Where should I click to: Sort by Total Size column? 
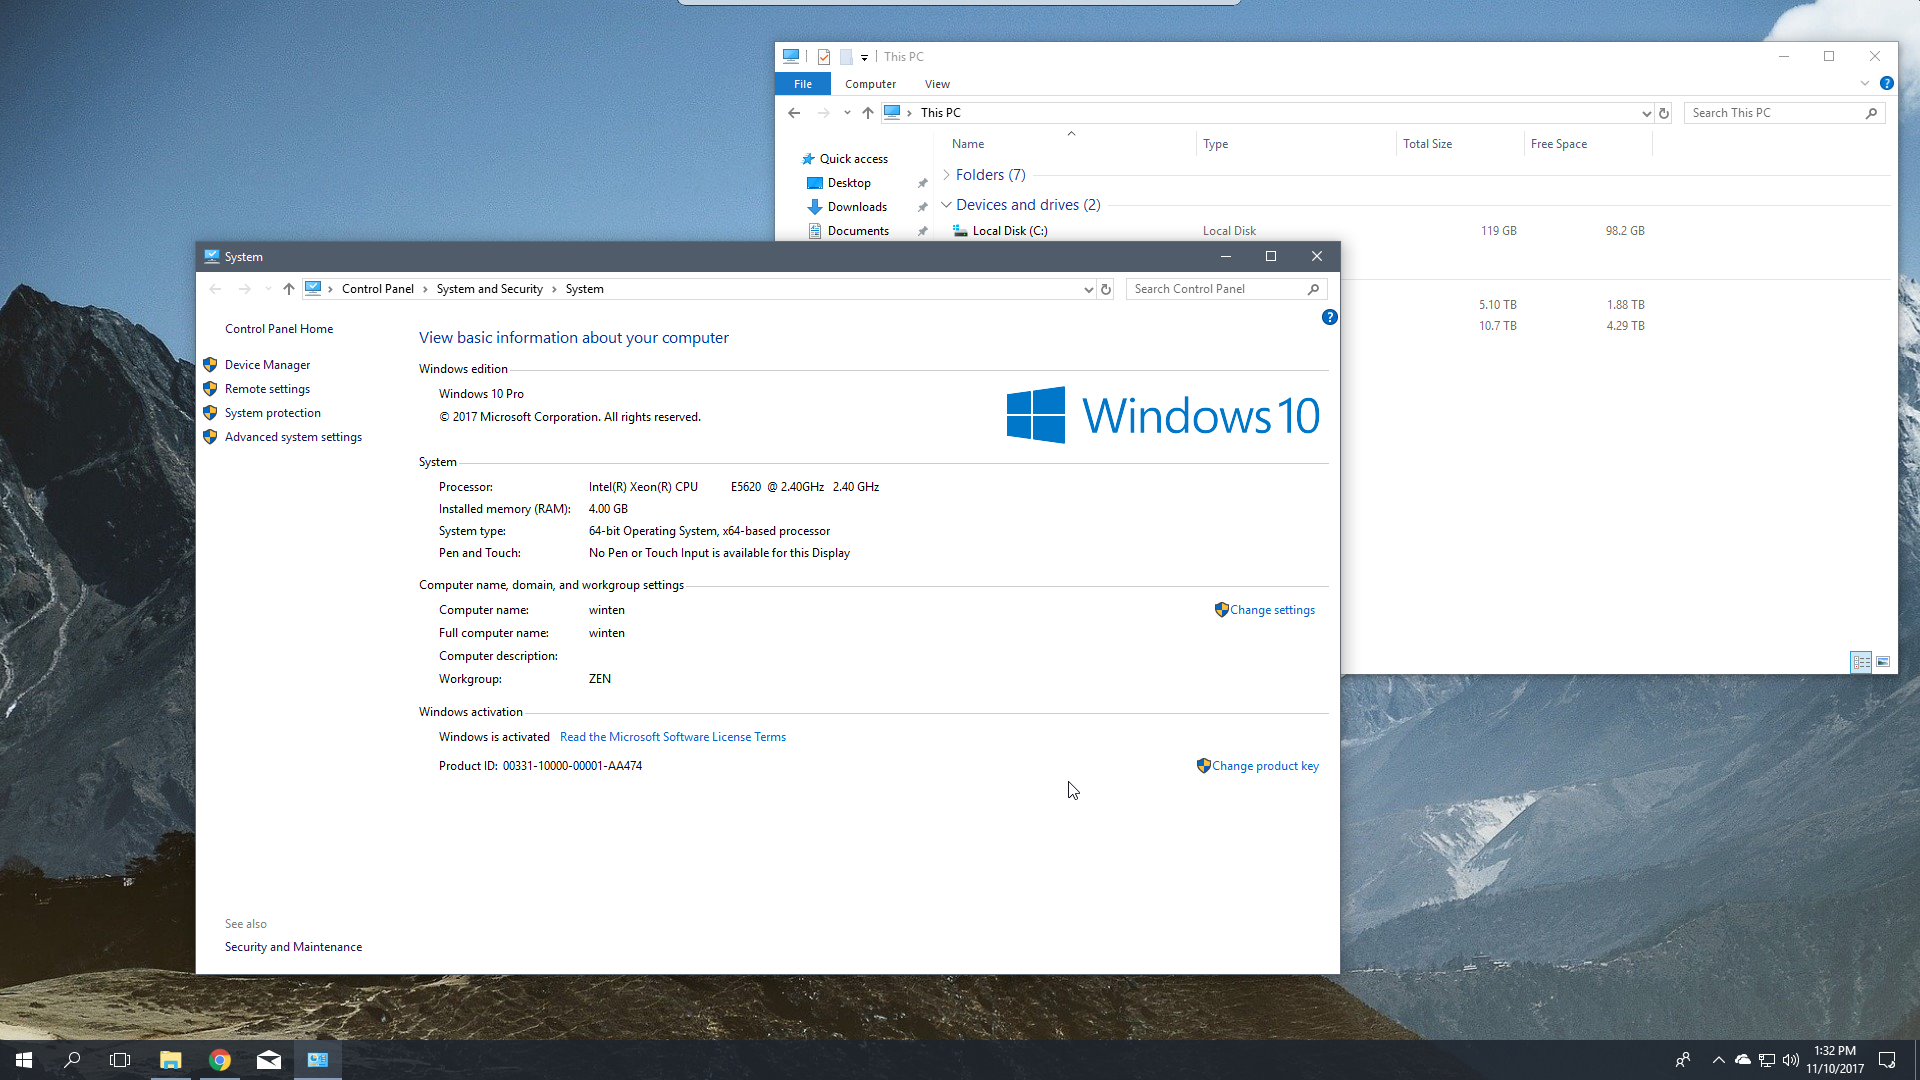(1427, 144)
